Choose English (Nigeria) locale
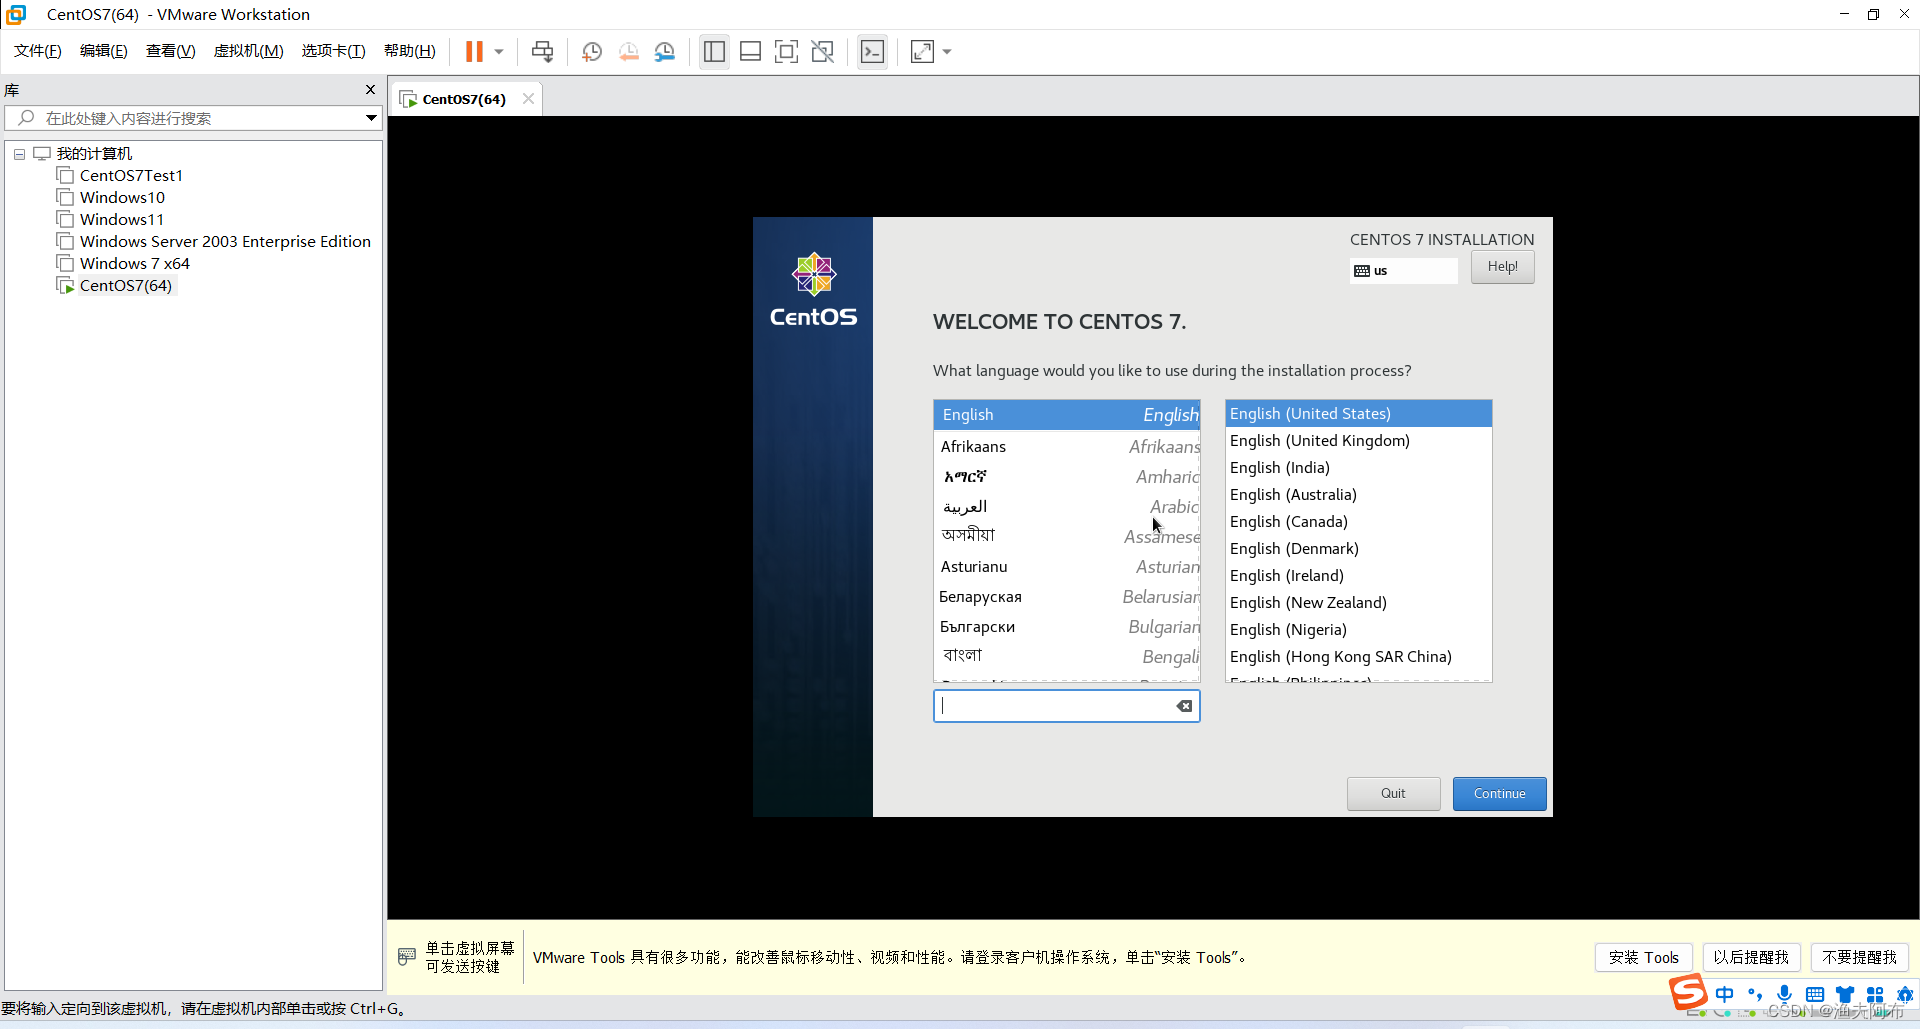The image size is (1920, 1029). tap(1358, 629)
